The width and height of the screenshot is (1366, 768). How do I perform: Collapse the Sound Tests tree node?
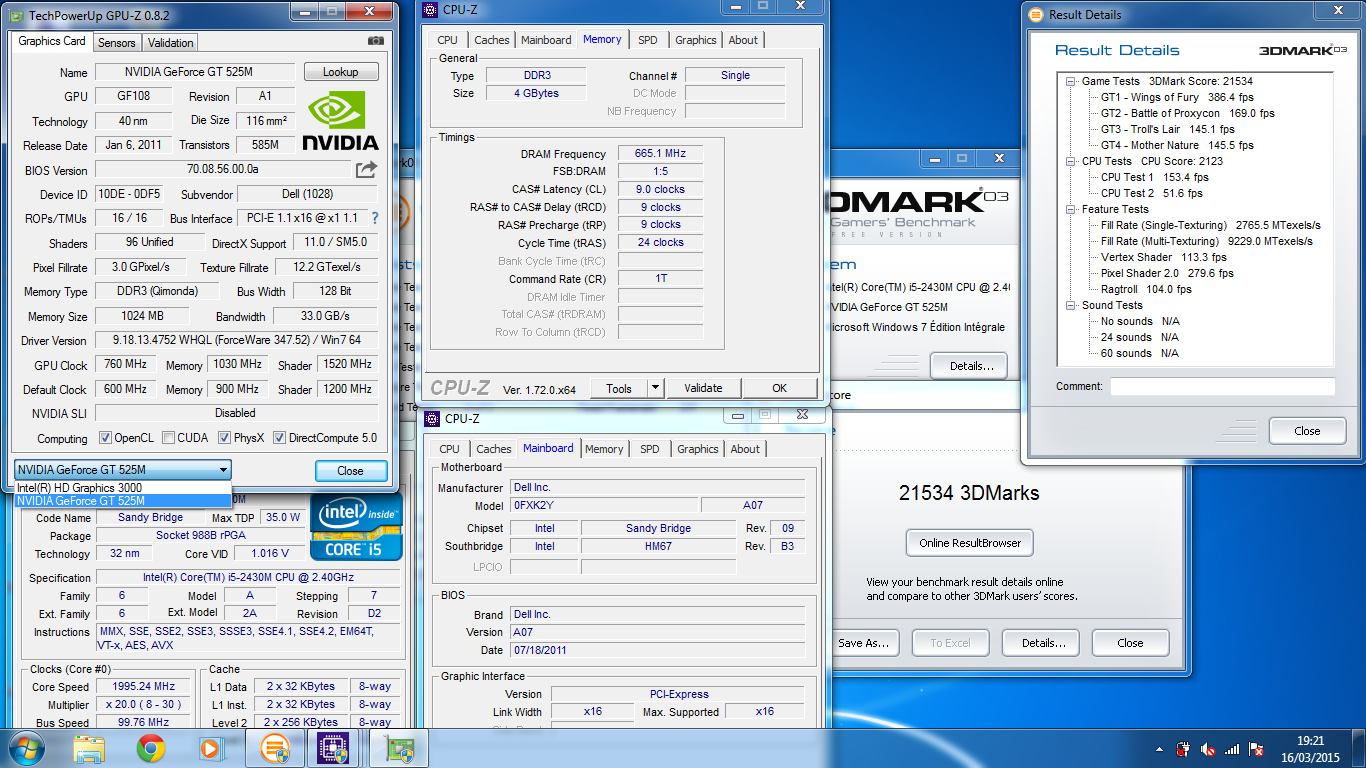[x=1070, y=305]
